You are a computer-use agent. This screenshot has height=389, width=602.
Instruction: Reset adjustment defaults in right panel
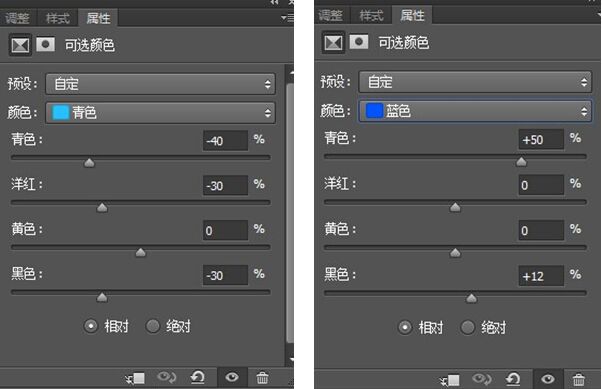point(513,379)
